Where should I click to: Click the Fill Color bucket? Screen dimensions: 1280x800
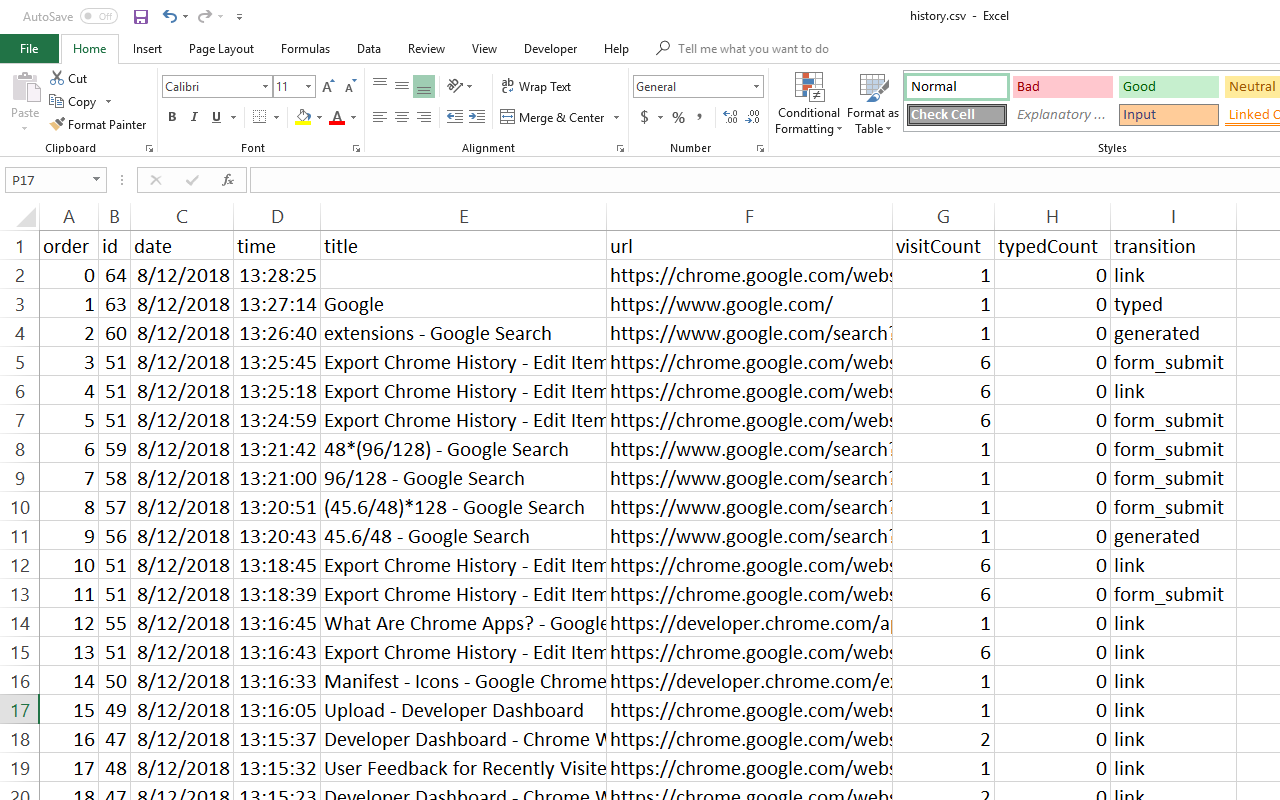(303, 118)
